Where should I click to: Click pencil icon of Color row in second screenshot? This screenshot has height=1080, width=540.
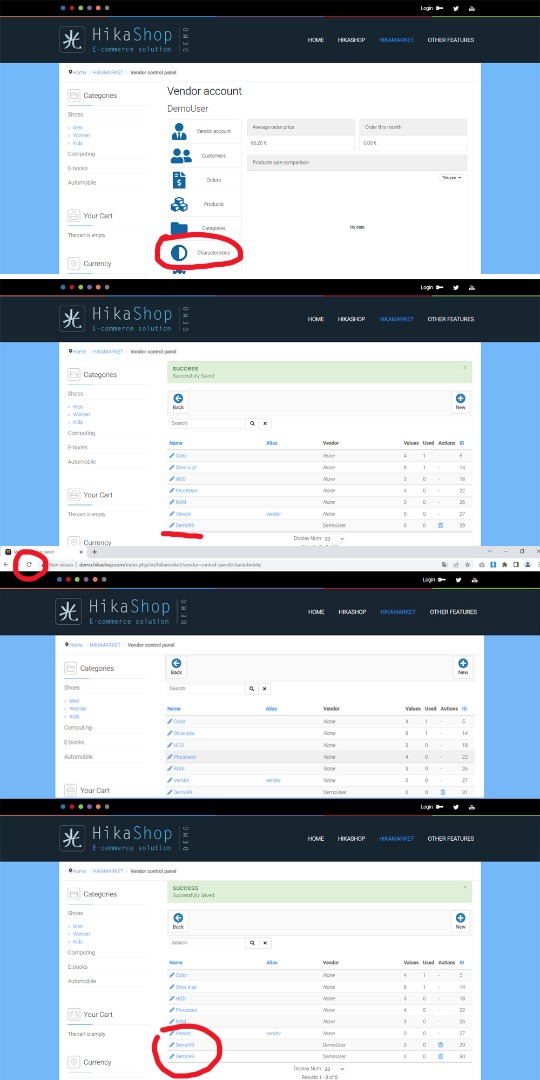172,456
